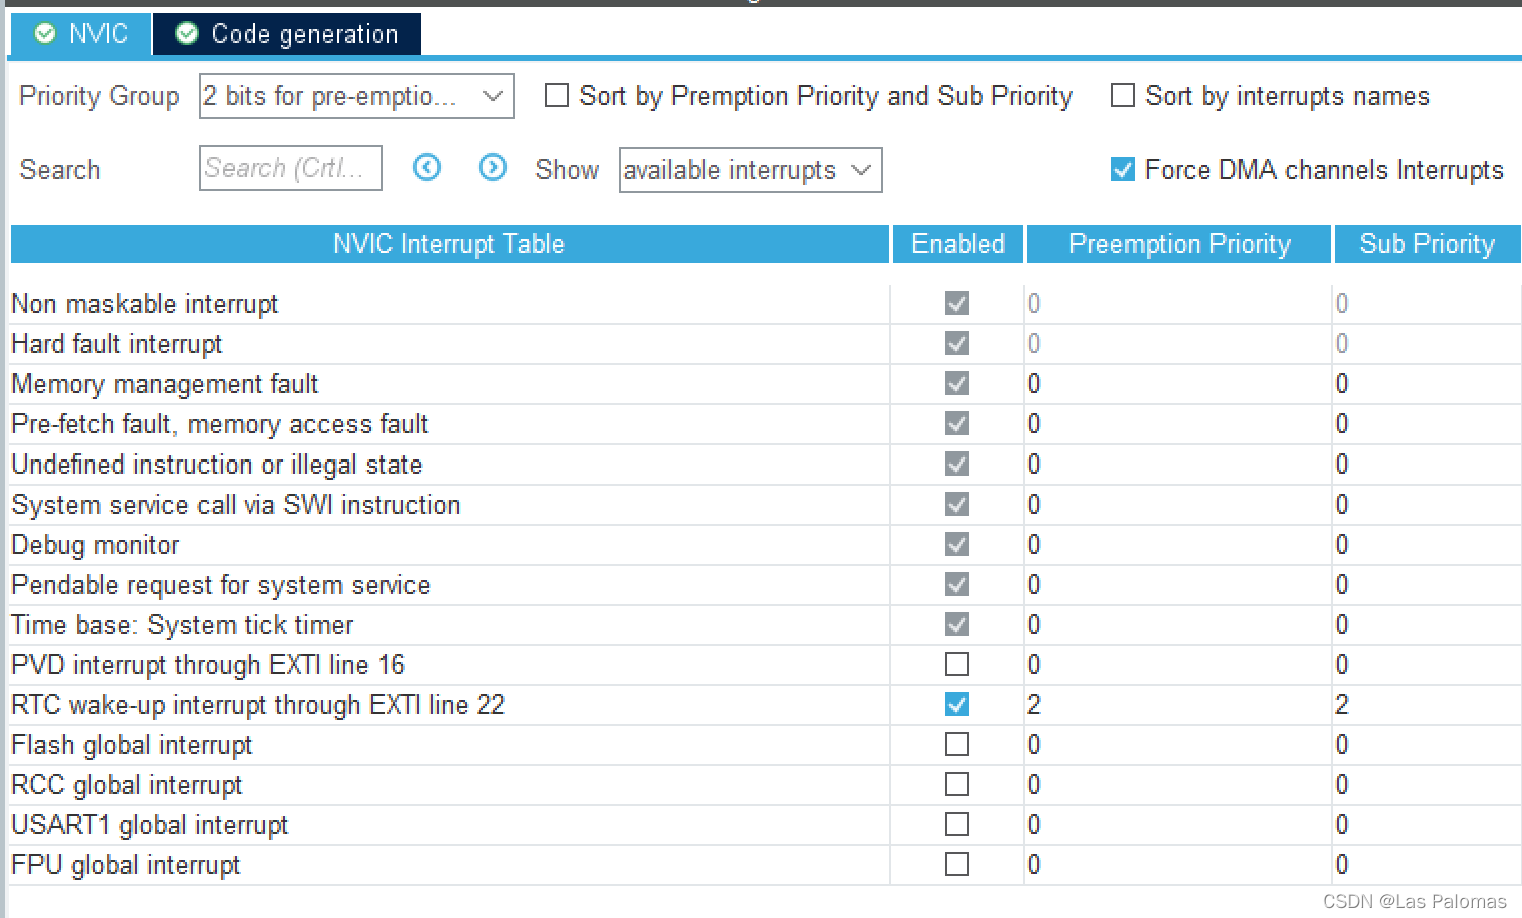This screenshot has height=918, width=1522.
Task: Click Hard fault interrupt enabled checkbox
Action: pyautogui.click(x=957, y=343)
